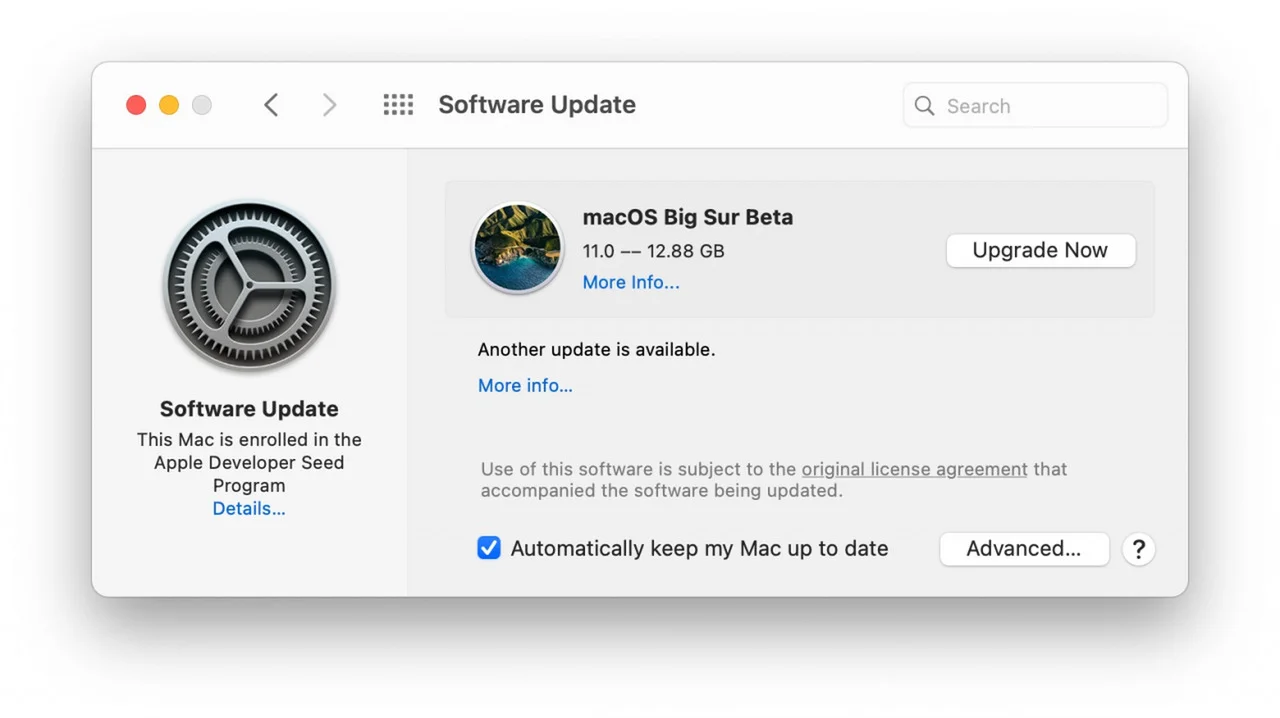The height and width of the screenshot is (718, 1280).
Task: Click More info... below Another update is available
Action: coord(525,386)
